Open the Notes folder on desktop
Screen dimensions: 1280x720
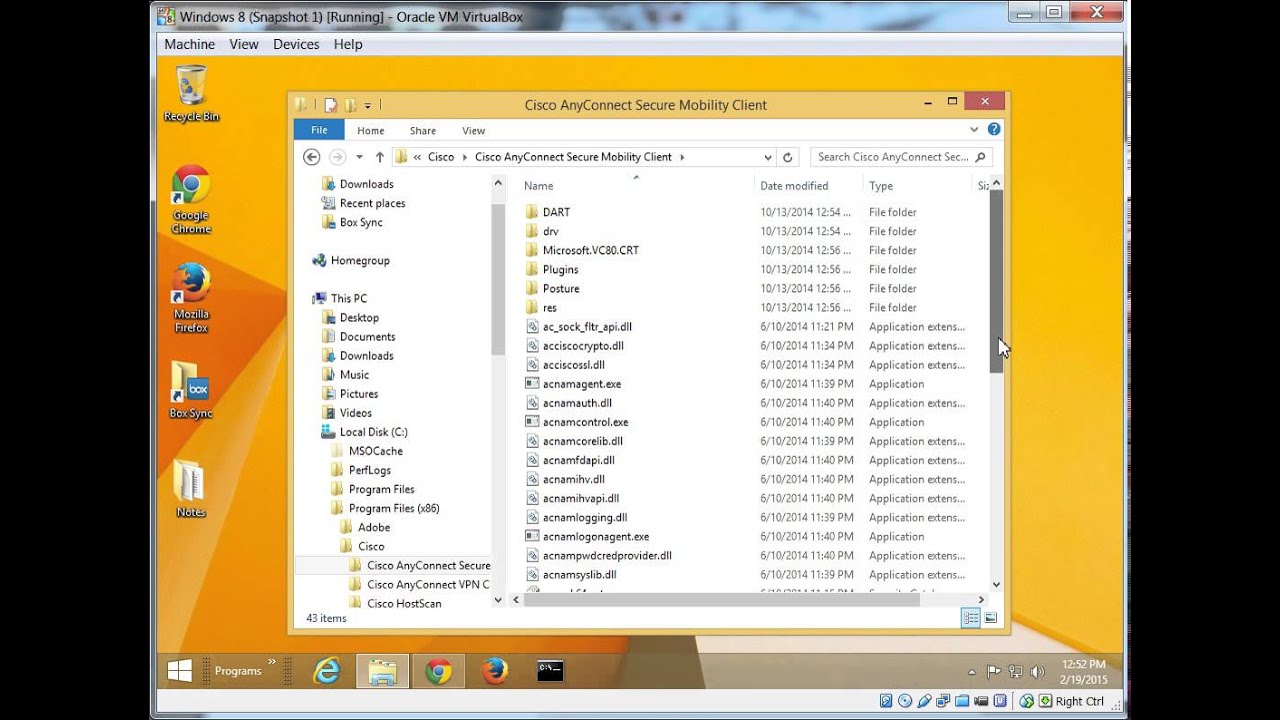[x=190, y=489]
